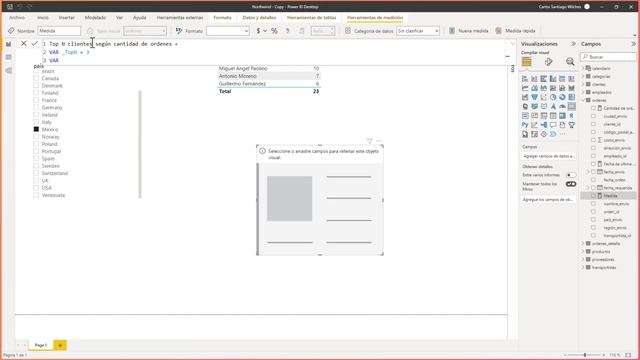Click the Buscar field search box
The height and width of the screenshot is (360, 640).
pyautogui.click(x=608, y=57)
